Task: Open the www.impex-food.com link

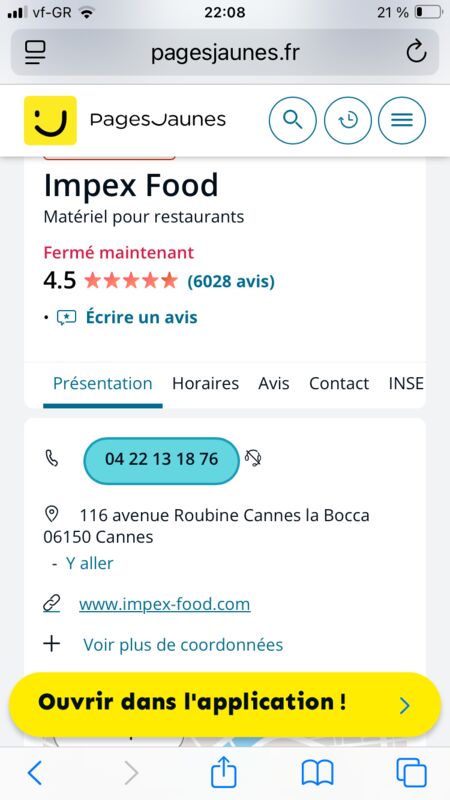Action: [165, 604]
